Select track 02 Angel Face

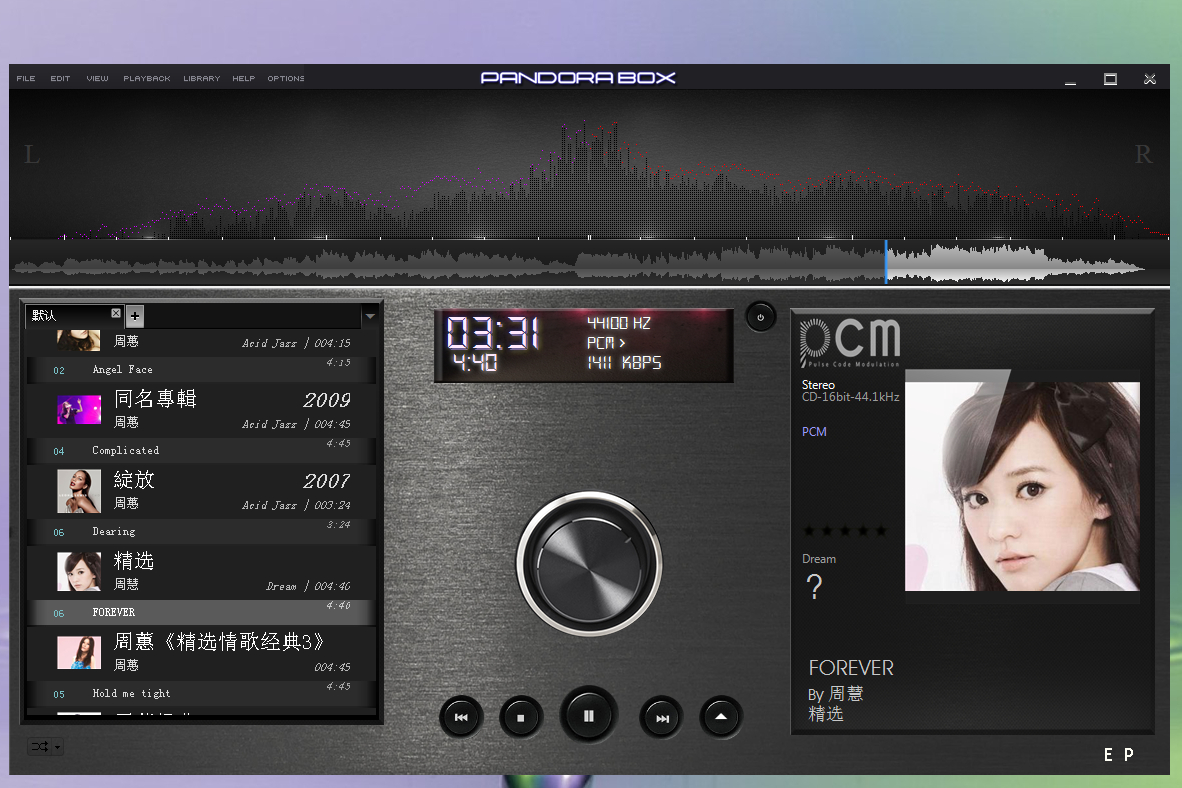[201, 369]
